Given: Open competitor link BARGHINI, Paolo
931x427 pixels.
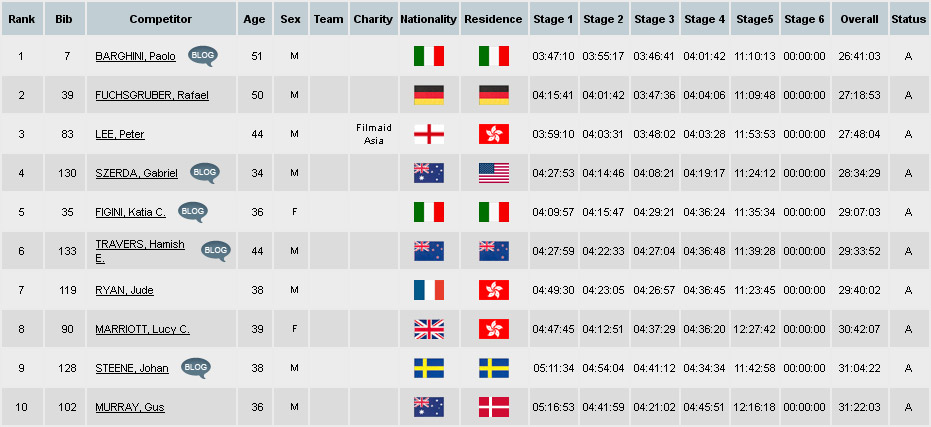Looking at the screenshot, I should click(x=135, y=57).
